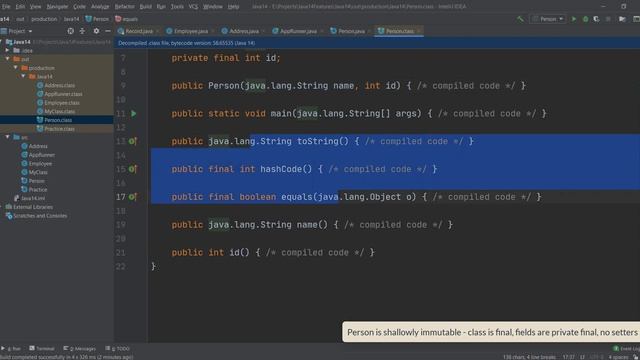Click the Build project hammer icon
Screen dimensions: 640x360
pyautogui.click(x=520, y=19)
